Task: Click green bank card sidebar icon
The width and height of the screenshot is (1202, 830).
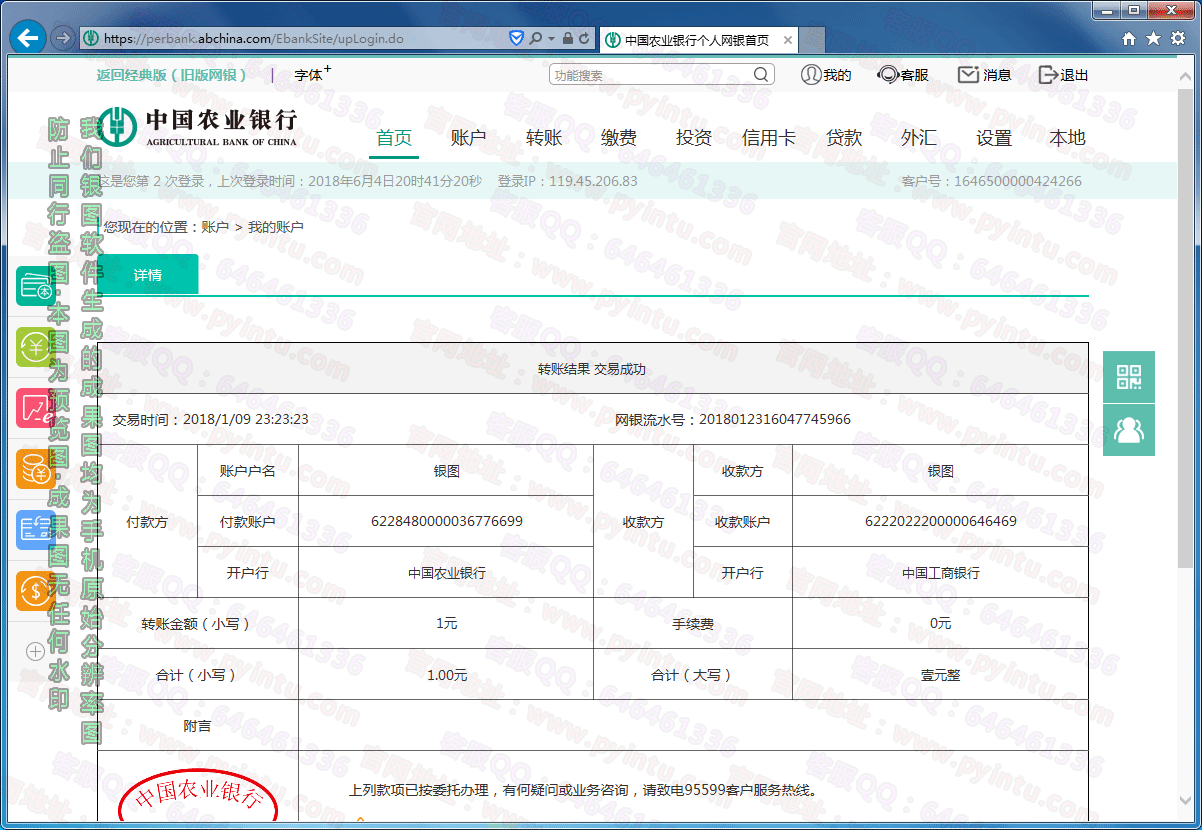Action: [x=36, y=287]
